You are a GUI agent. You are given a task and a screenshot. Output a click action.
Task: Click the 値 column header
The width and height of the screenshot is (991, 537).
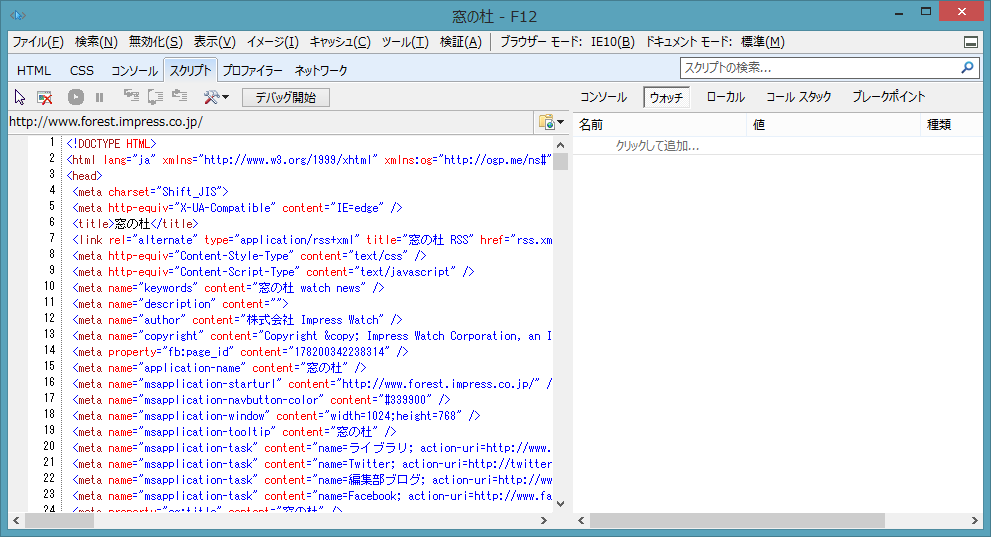(833, 124)
